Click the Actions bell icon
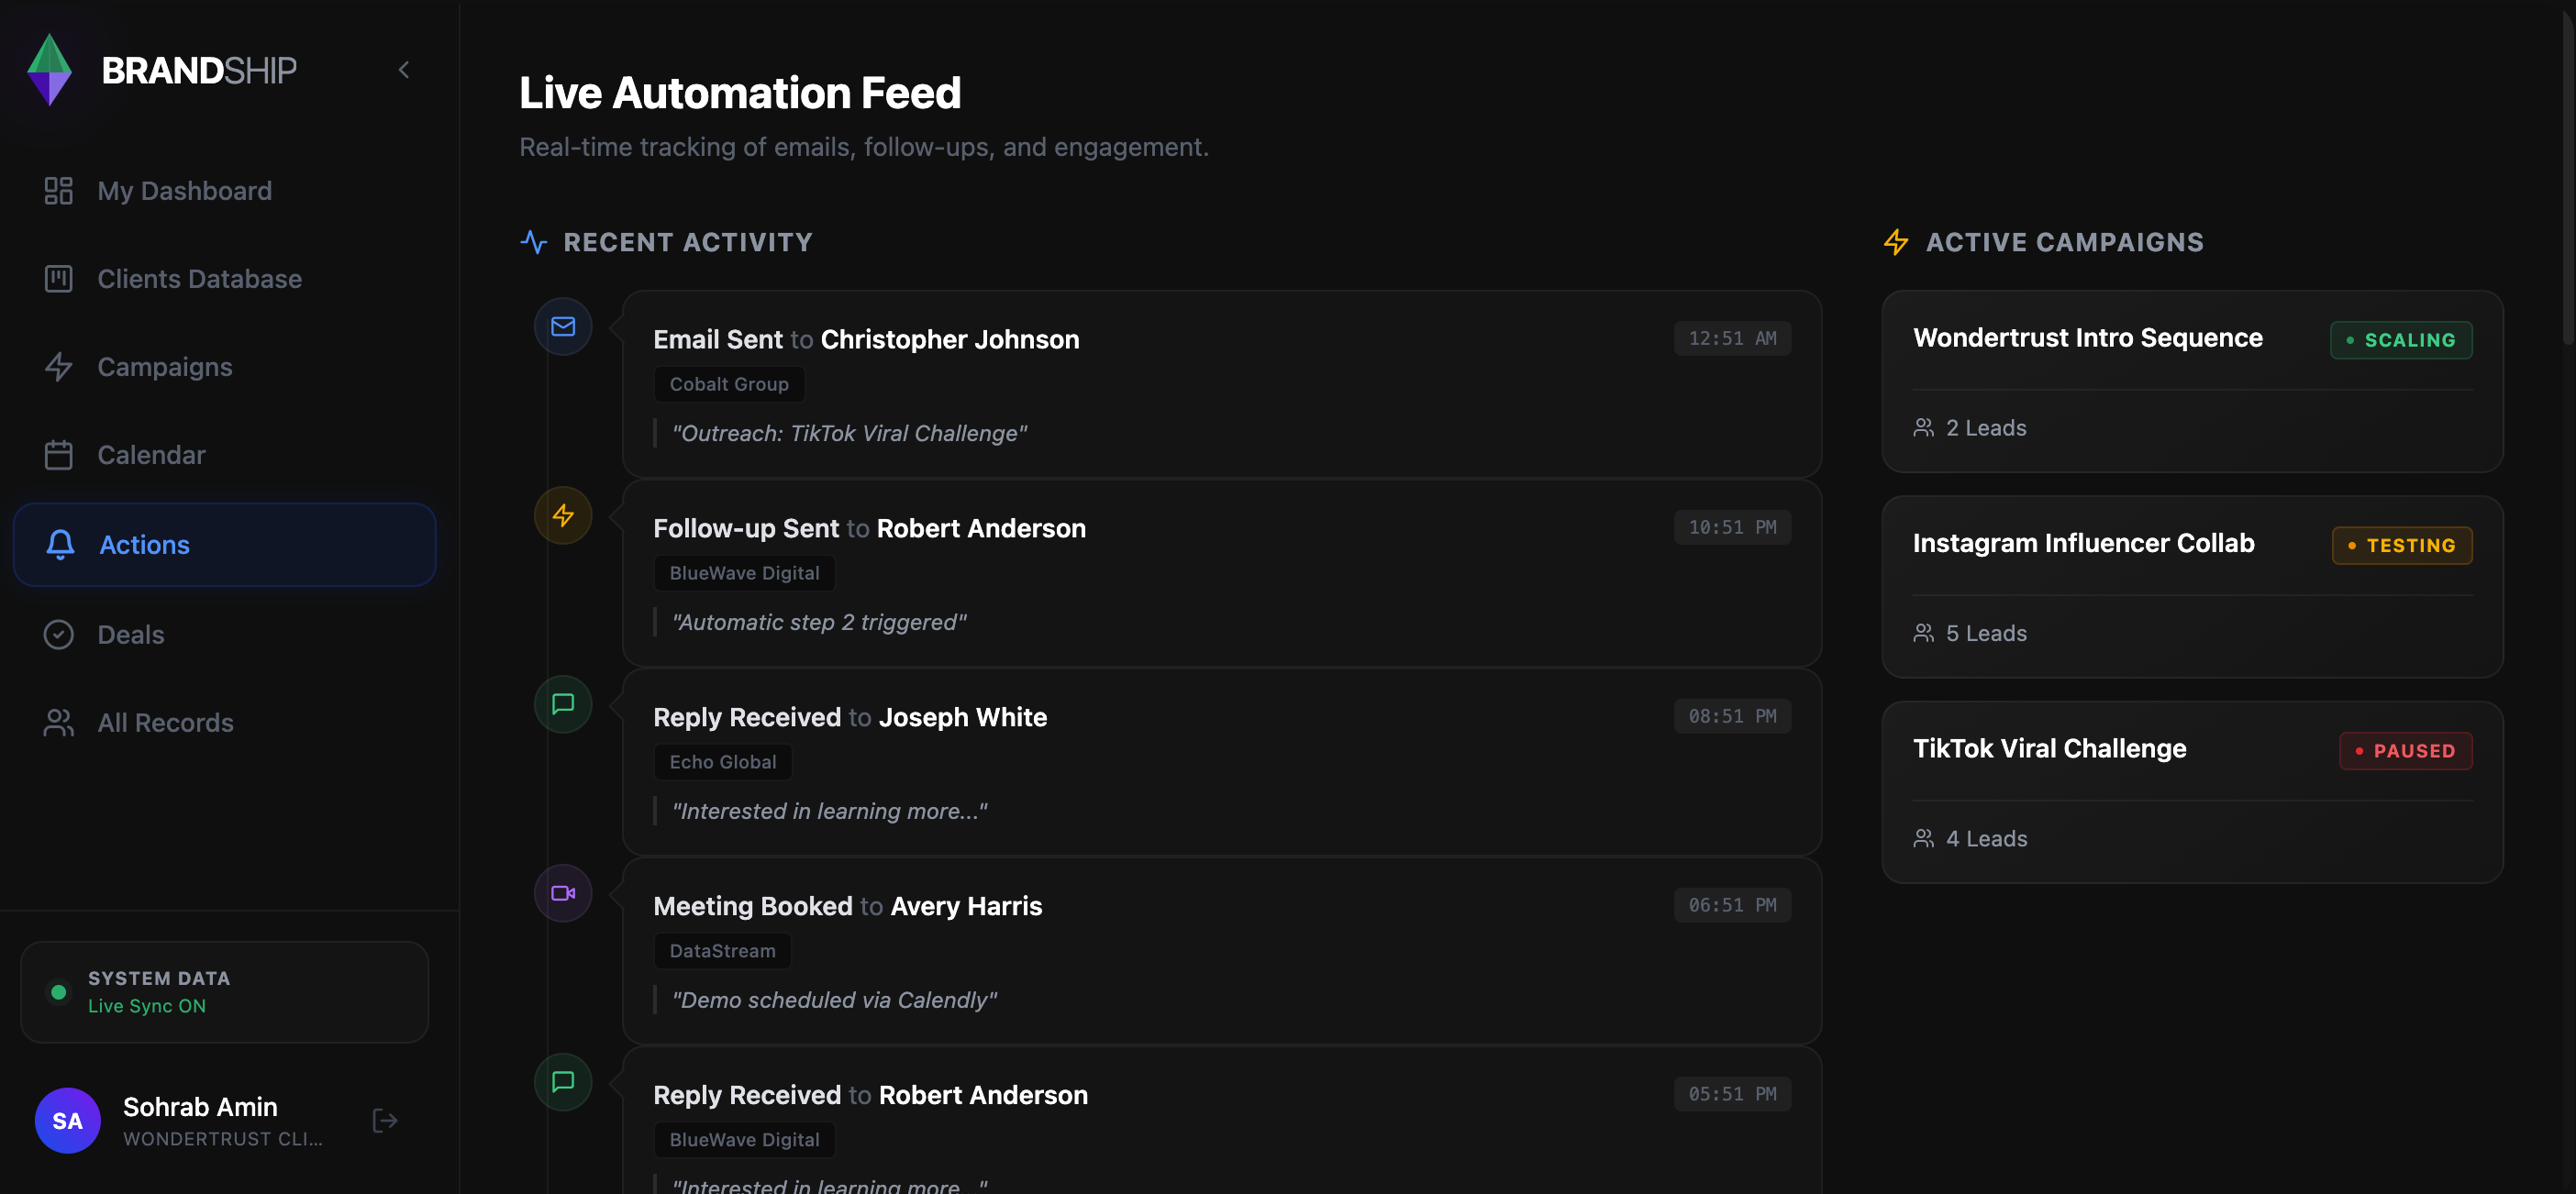 pos(58,545)
